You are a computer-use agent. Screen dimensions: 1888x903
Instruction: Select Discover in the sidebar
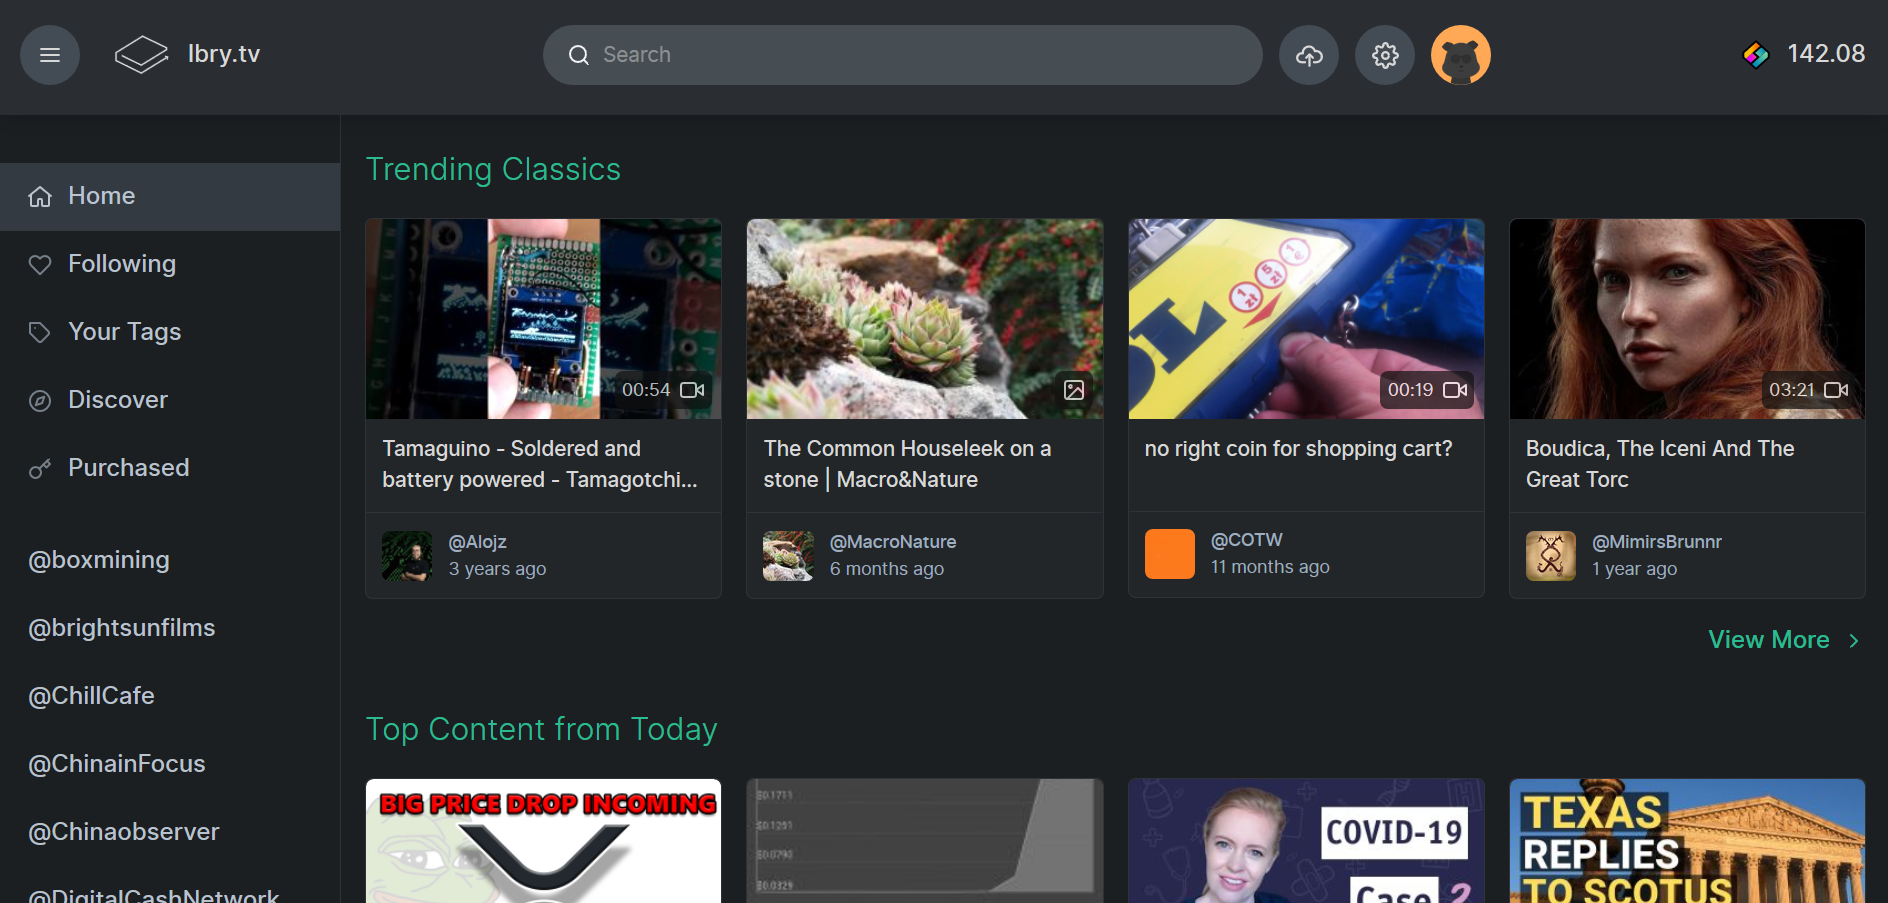[170, 401]
